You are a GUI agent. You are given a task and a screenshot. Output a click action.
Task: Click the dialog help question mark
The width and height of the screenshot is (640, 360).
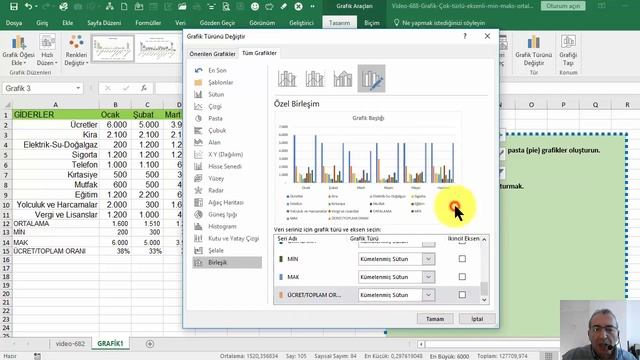pos(464,36)
